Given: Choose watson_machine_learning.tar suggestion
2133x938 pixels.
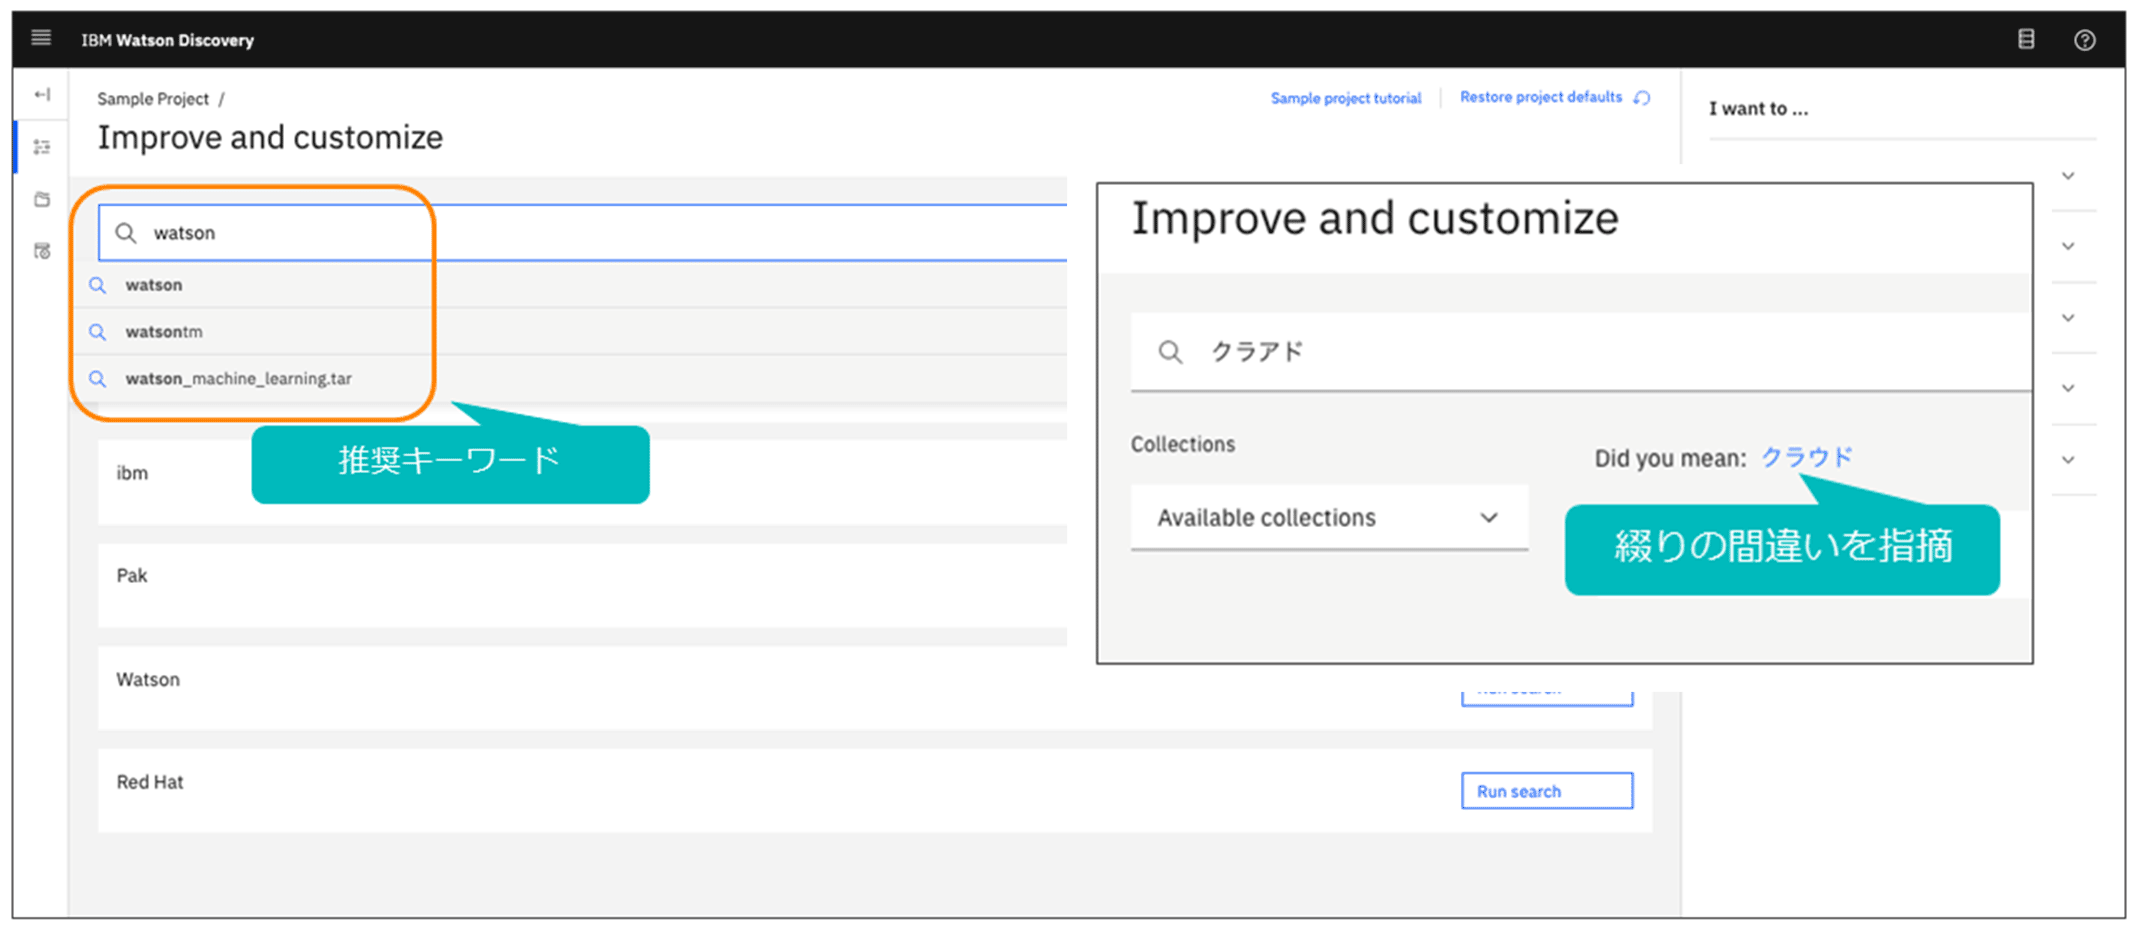Looking at the screenshot, I should [x=238, y=379].
